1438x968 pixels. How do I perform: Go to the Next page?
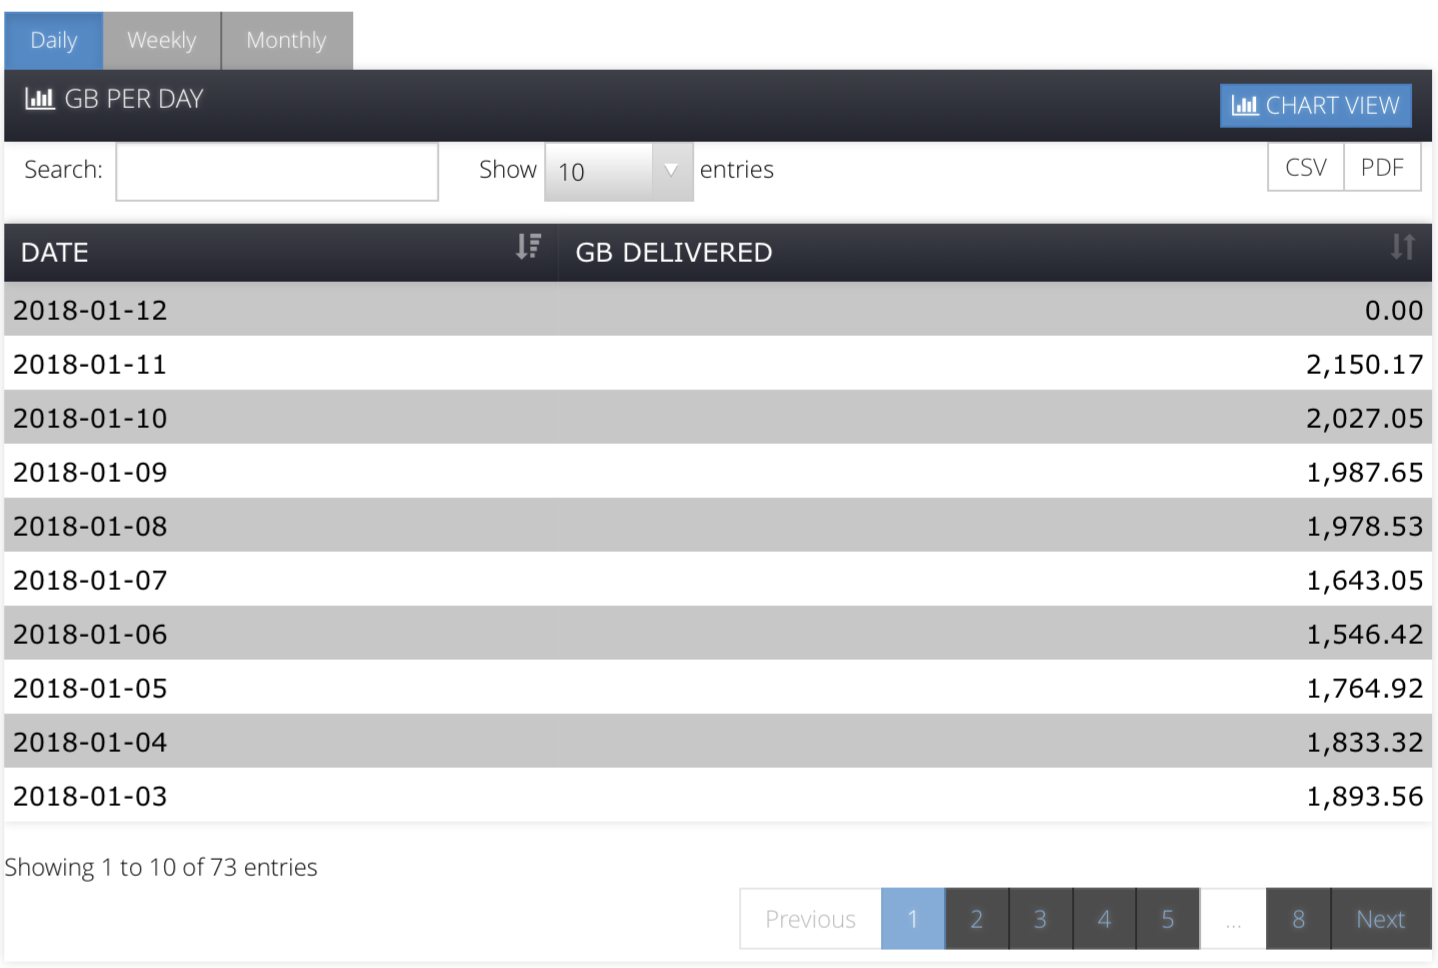pyautogui.click(x=1381, y=919)
